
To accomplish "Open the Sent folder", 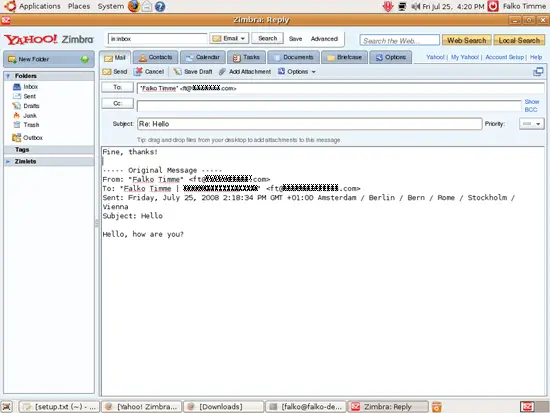I will pos(24,96).
